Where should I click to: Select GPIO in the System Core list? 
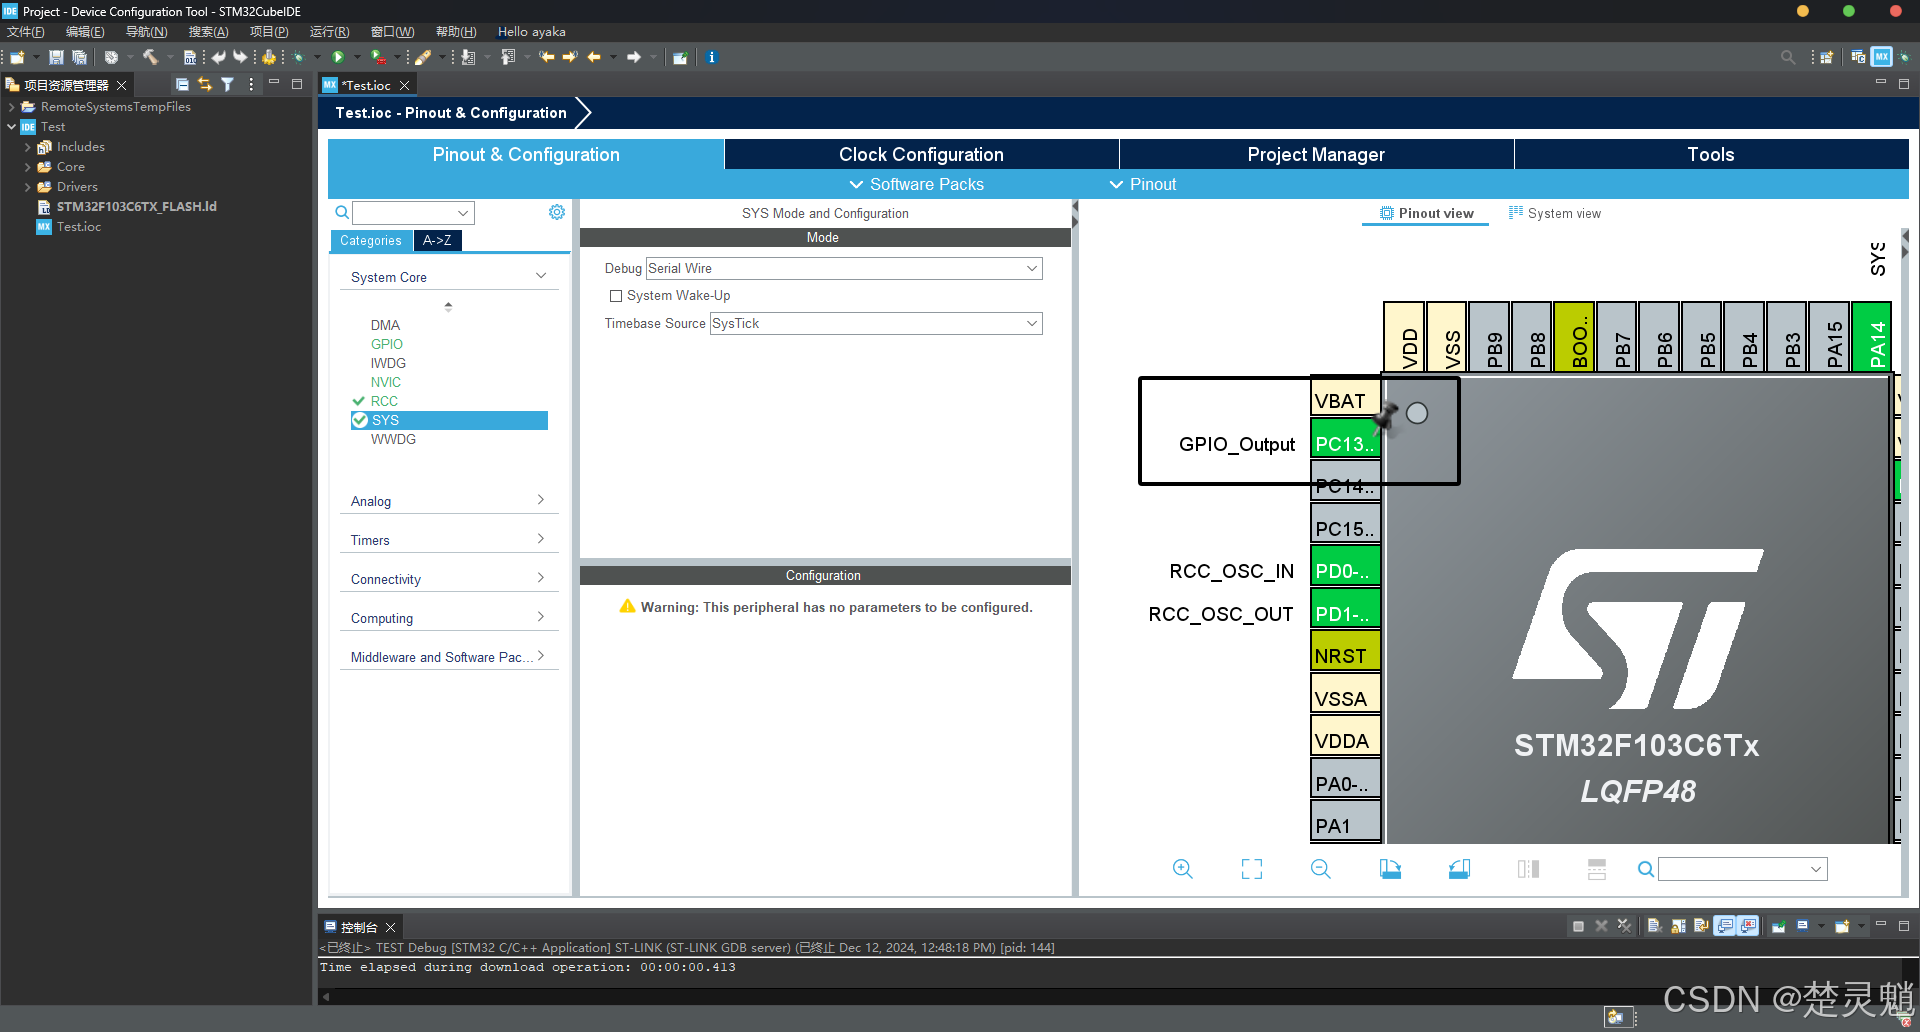coord(387,344)
